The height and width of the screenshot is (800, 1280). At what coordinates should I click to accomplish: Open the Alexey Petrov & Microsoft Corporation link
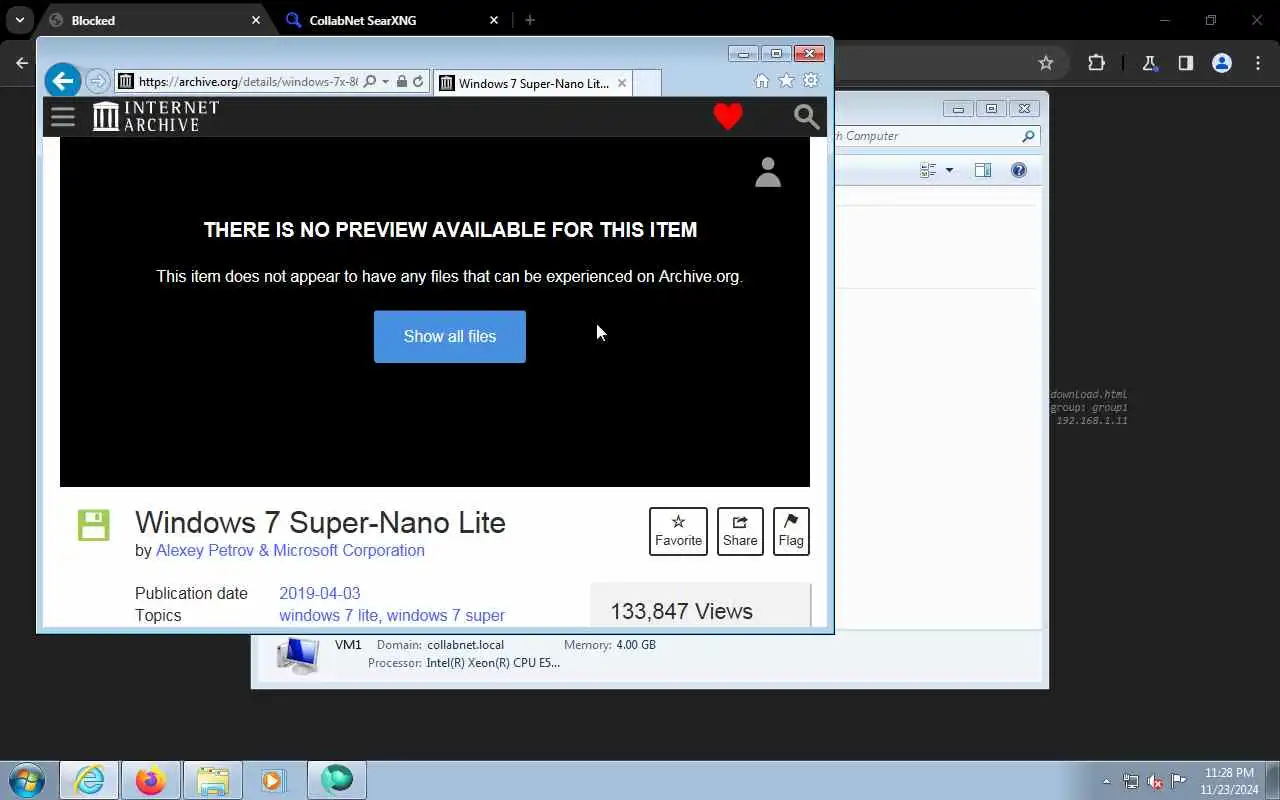pyautogui.click(x=290, y=550)
